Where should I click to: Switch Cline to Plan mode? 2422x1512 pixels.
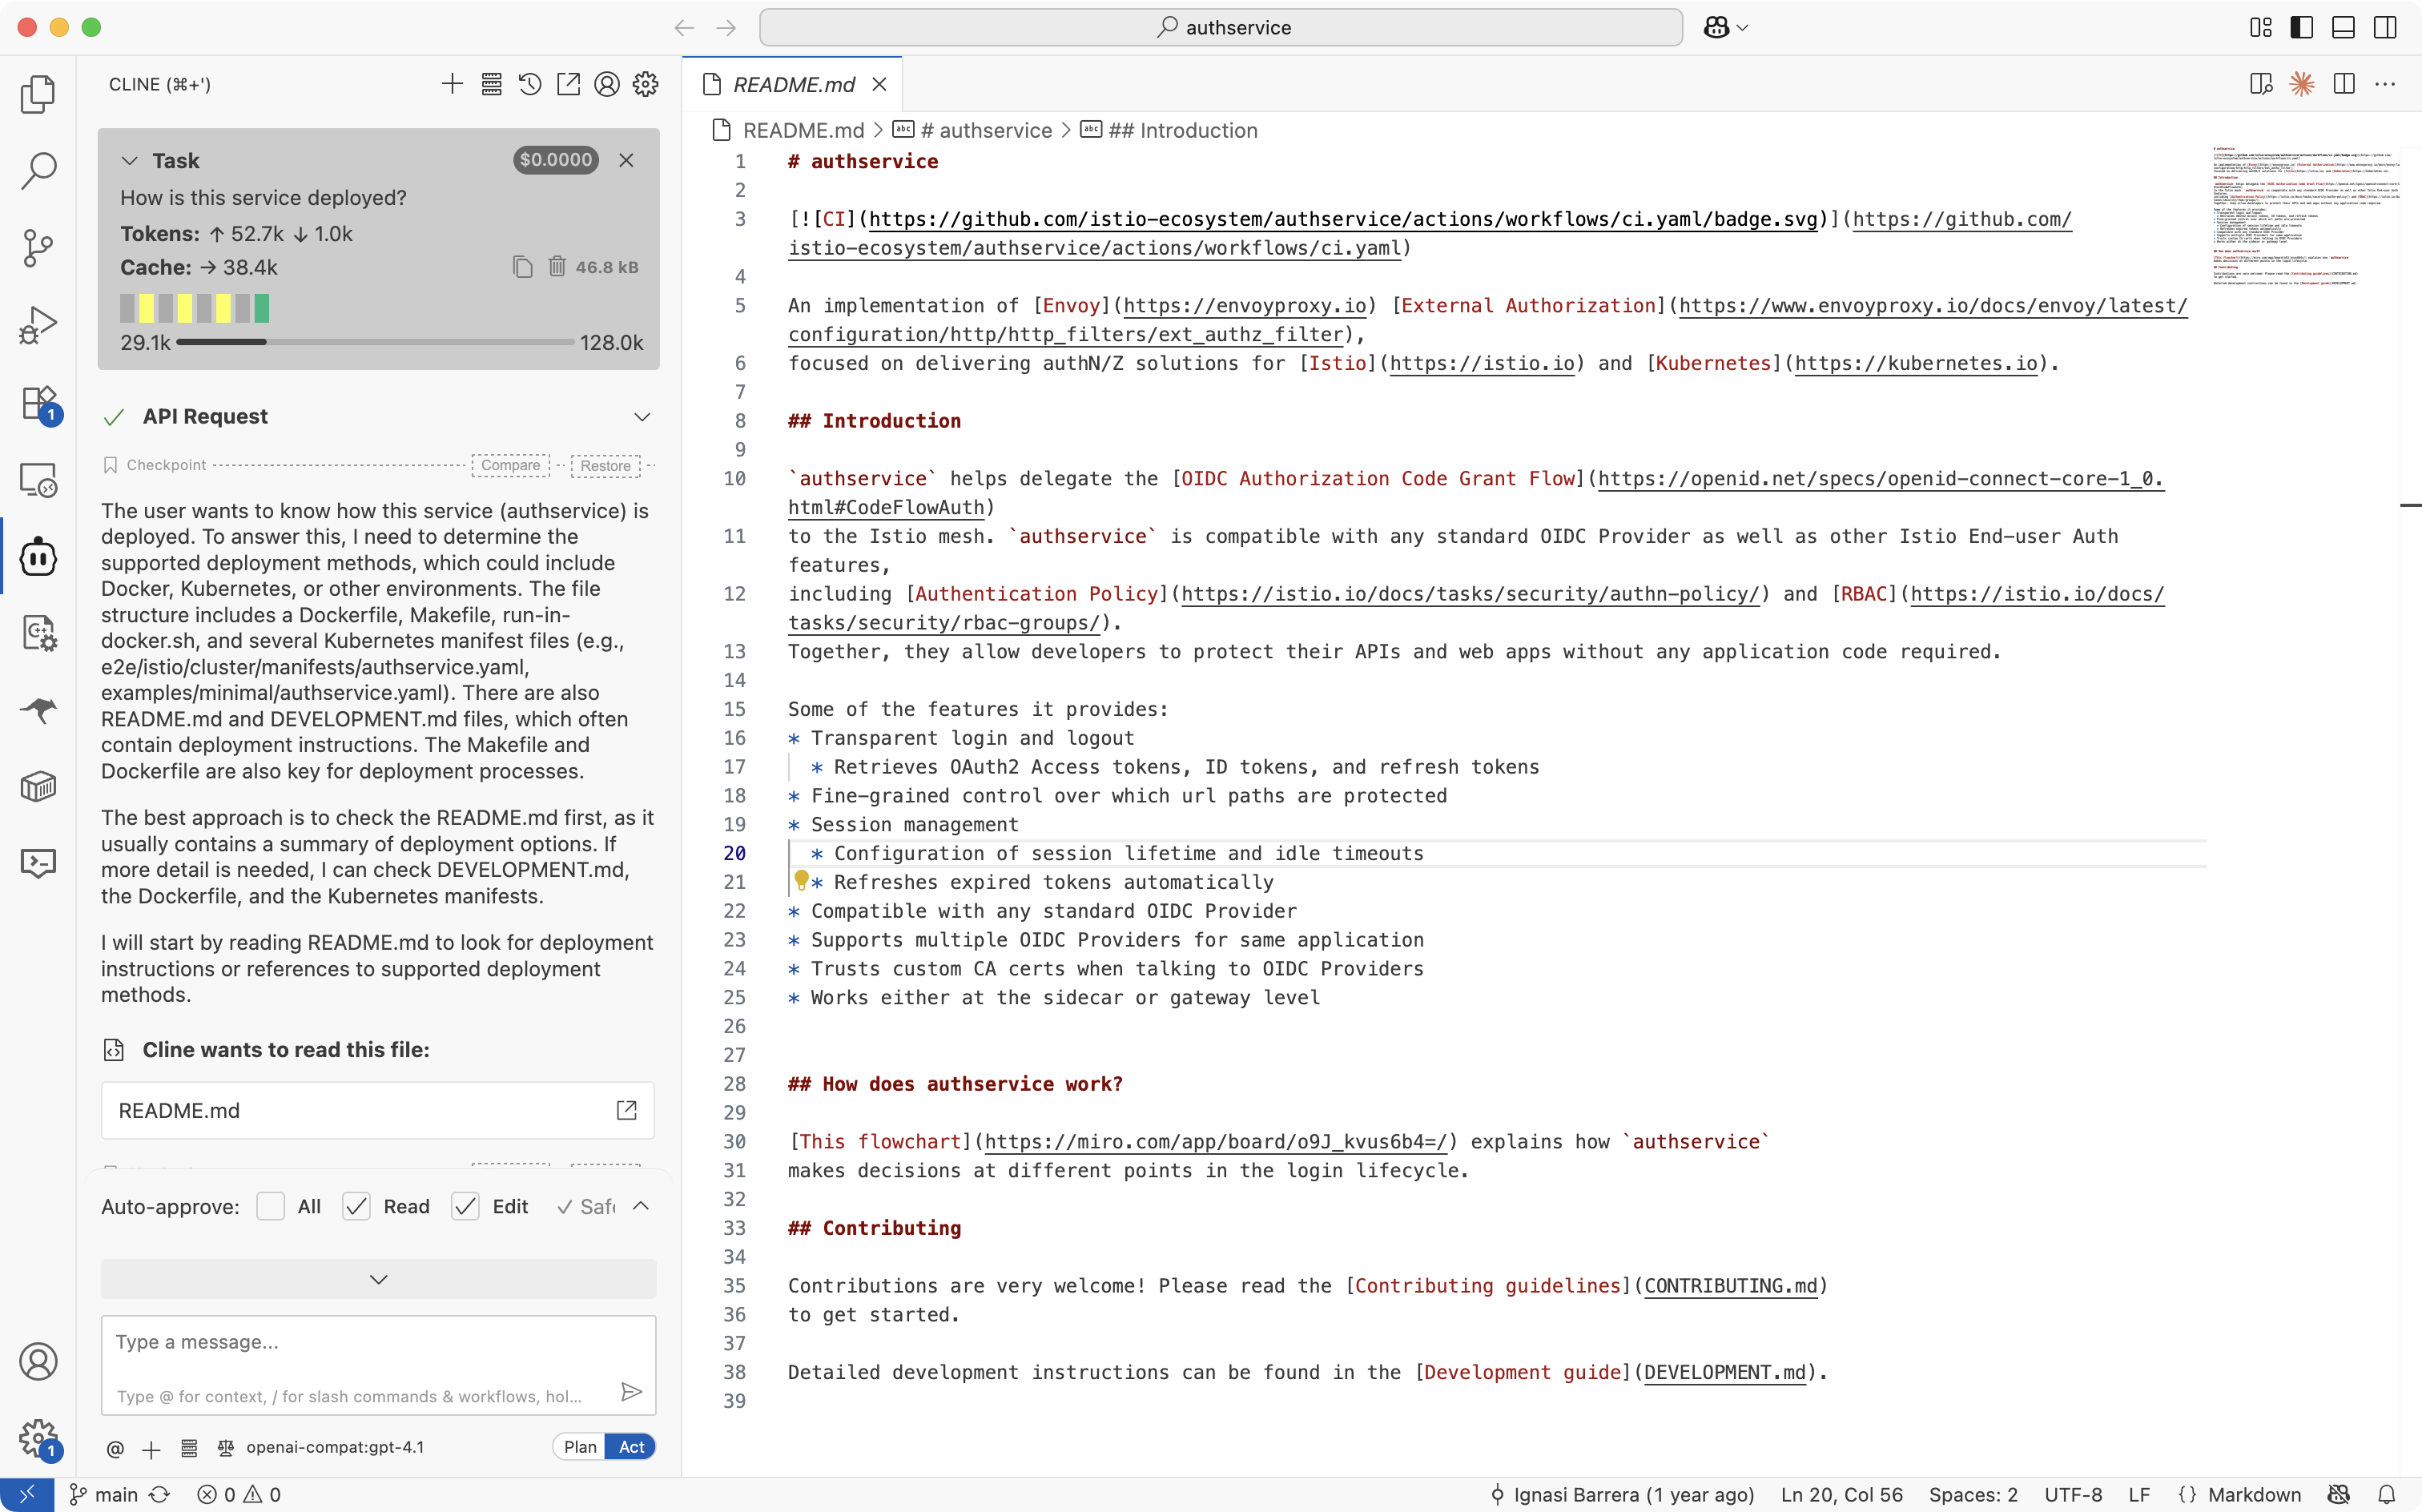coord(580,1446)
